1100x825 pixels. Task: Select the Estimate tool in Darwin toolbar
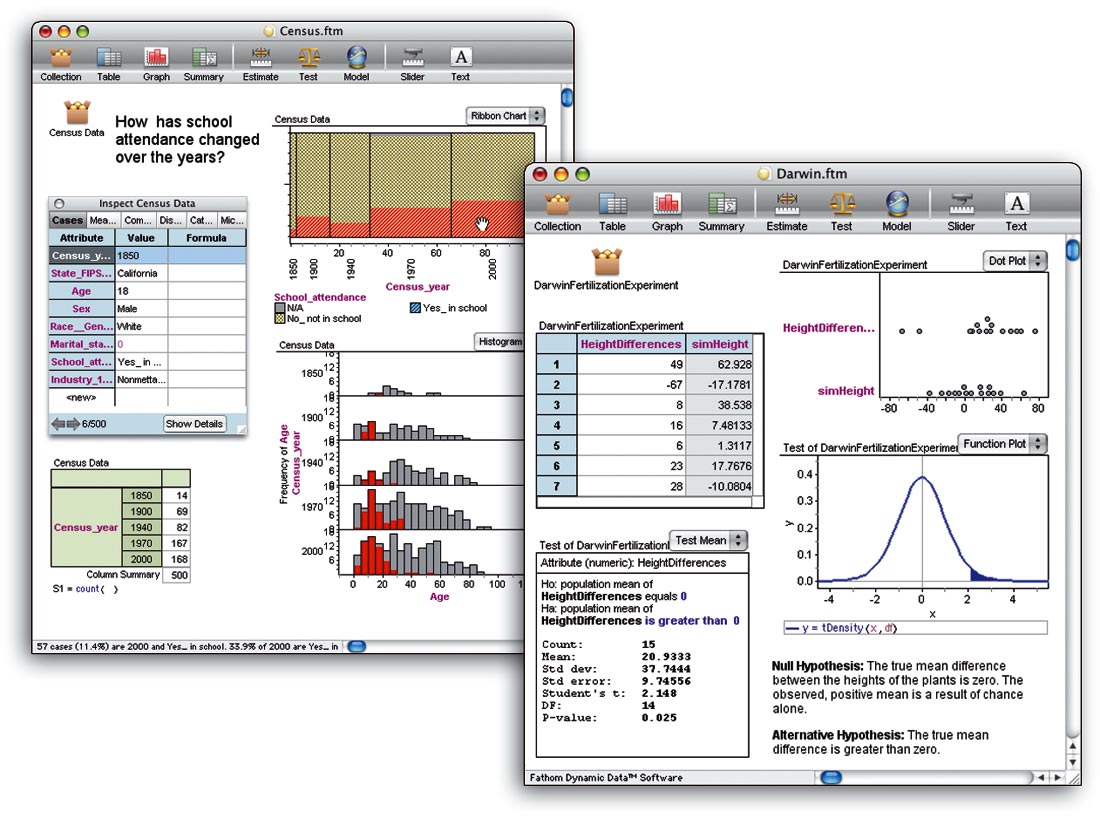tap(787, 204)
